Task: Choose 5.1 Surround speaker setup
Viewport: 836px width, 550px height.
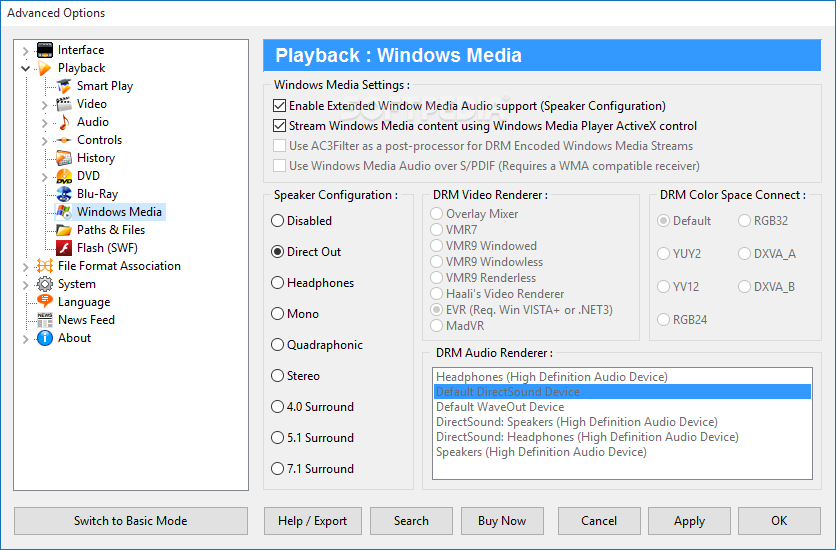Action: tap(277, 438)
